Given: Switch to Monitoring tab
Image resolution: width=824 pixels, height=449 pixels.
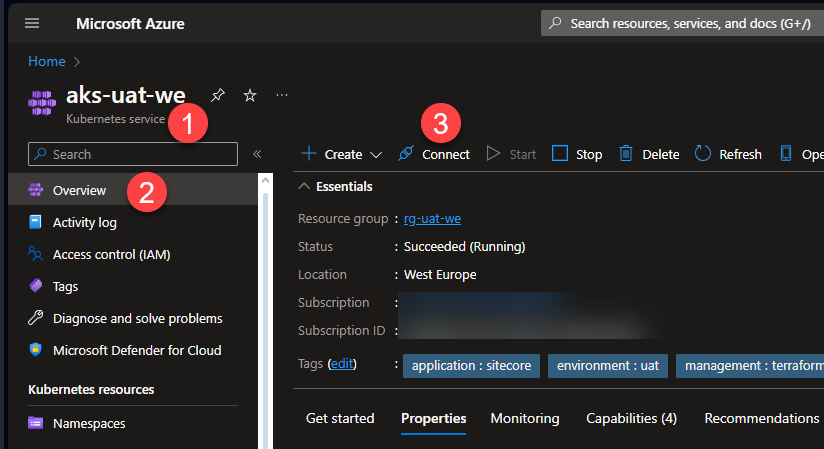Looking at the screenshot, I should pos(524,419).
